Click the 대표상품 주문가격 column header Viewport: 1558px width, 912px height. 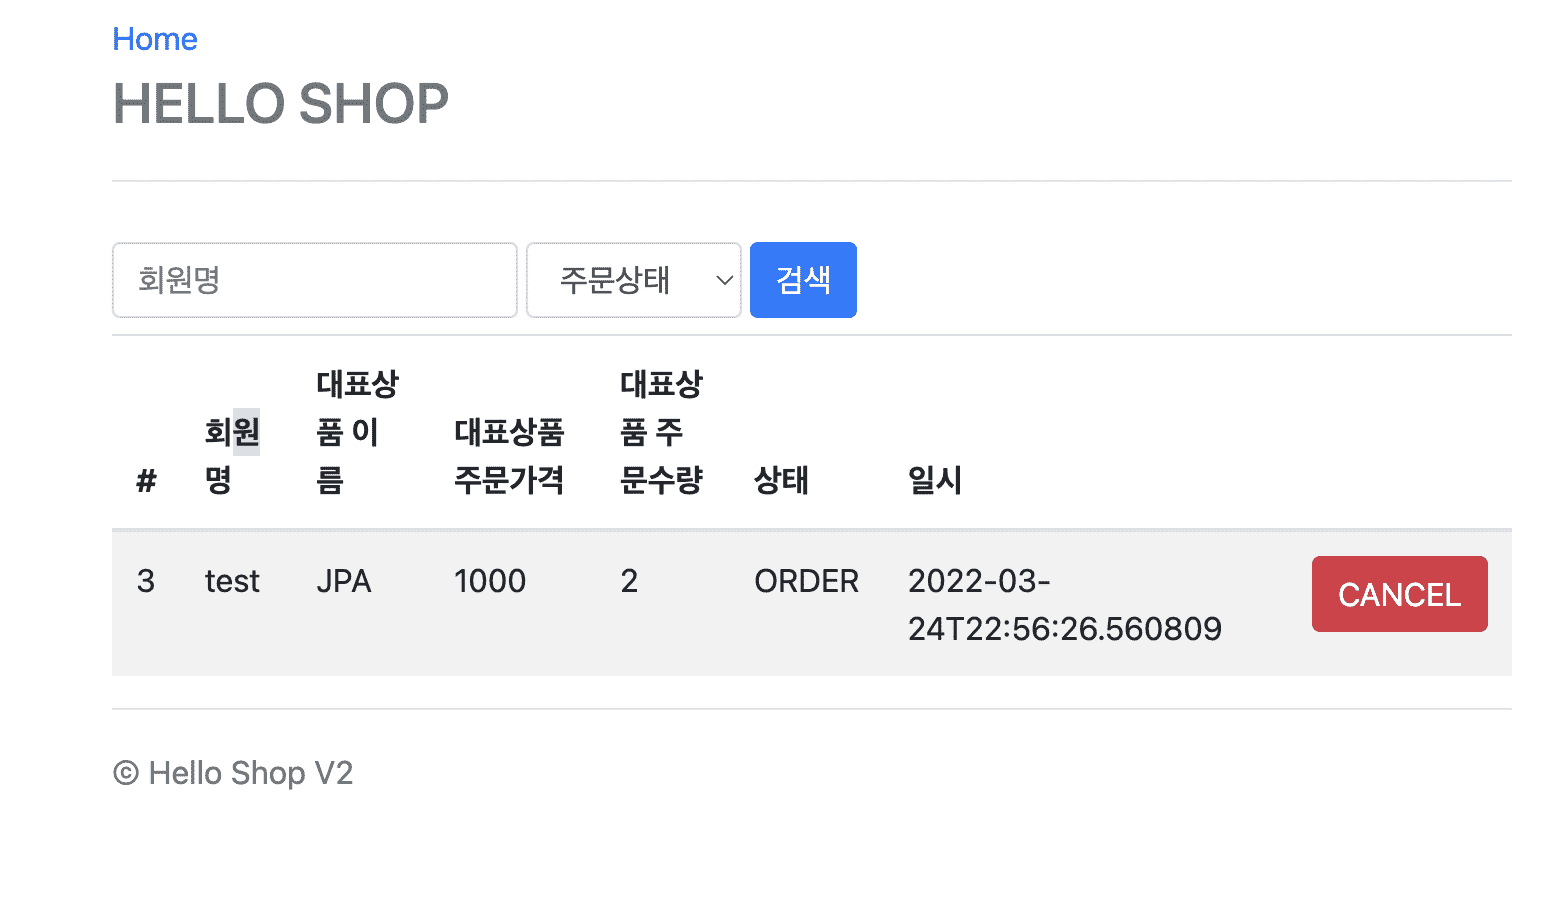point(509,456)
